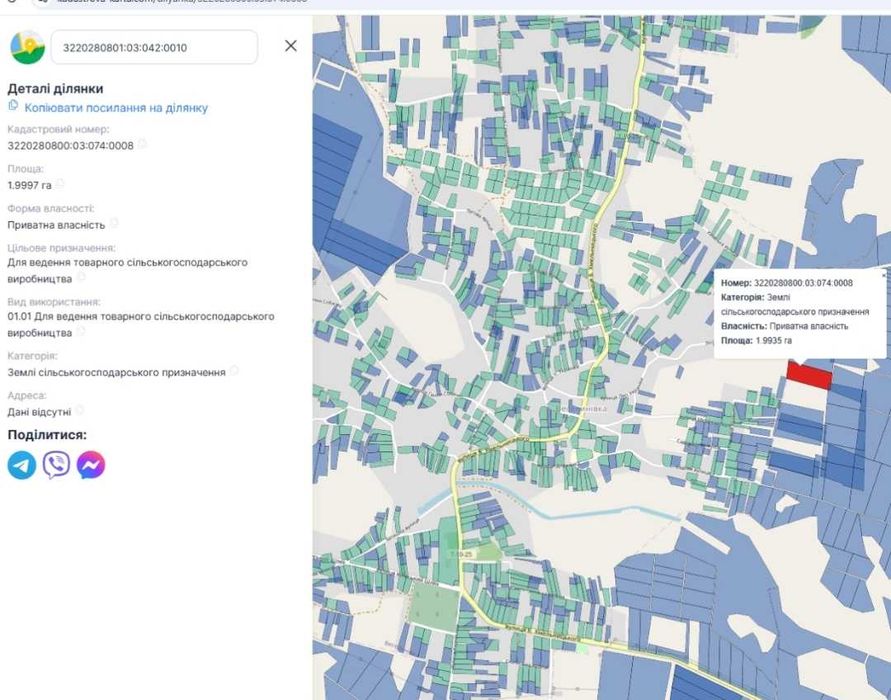Copy the Вид використання value
Screen dimensions: 891x700
(x=81, y=331)
